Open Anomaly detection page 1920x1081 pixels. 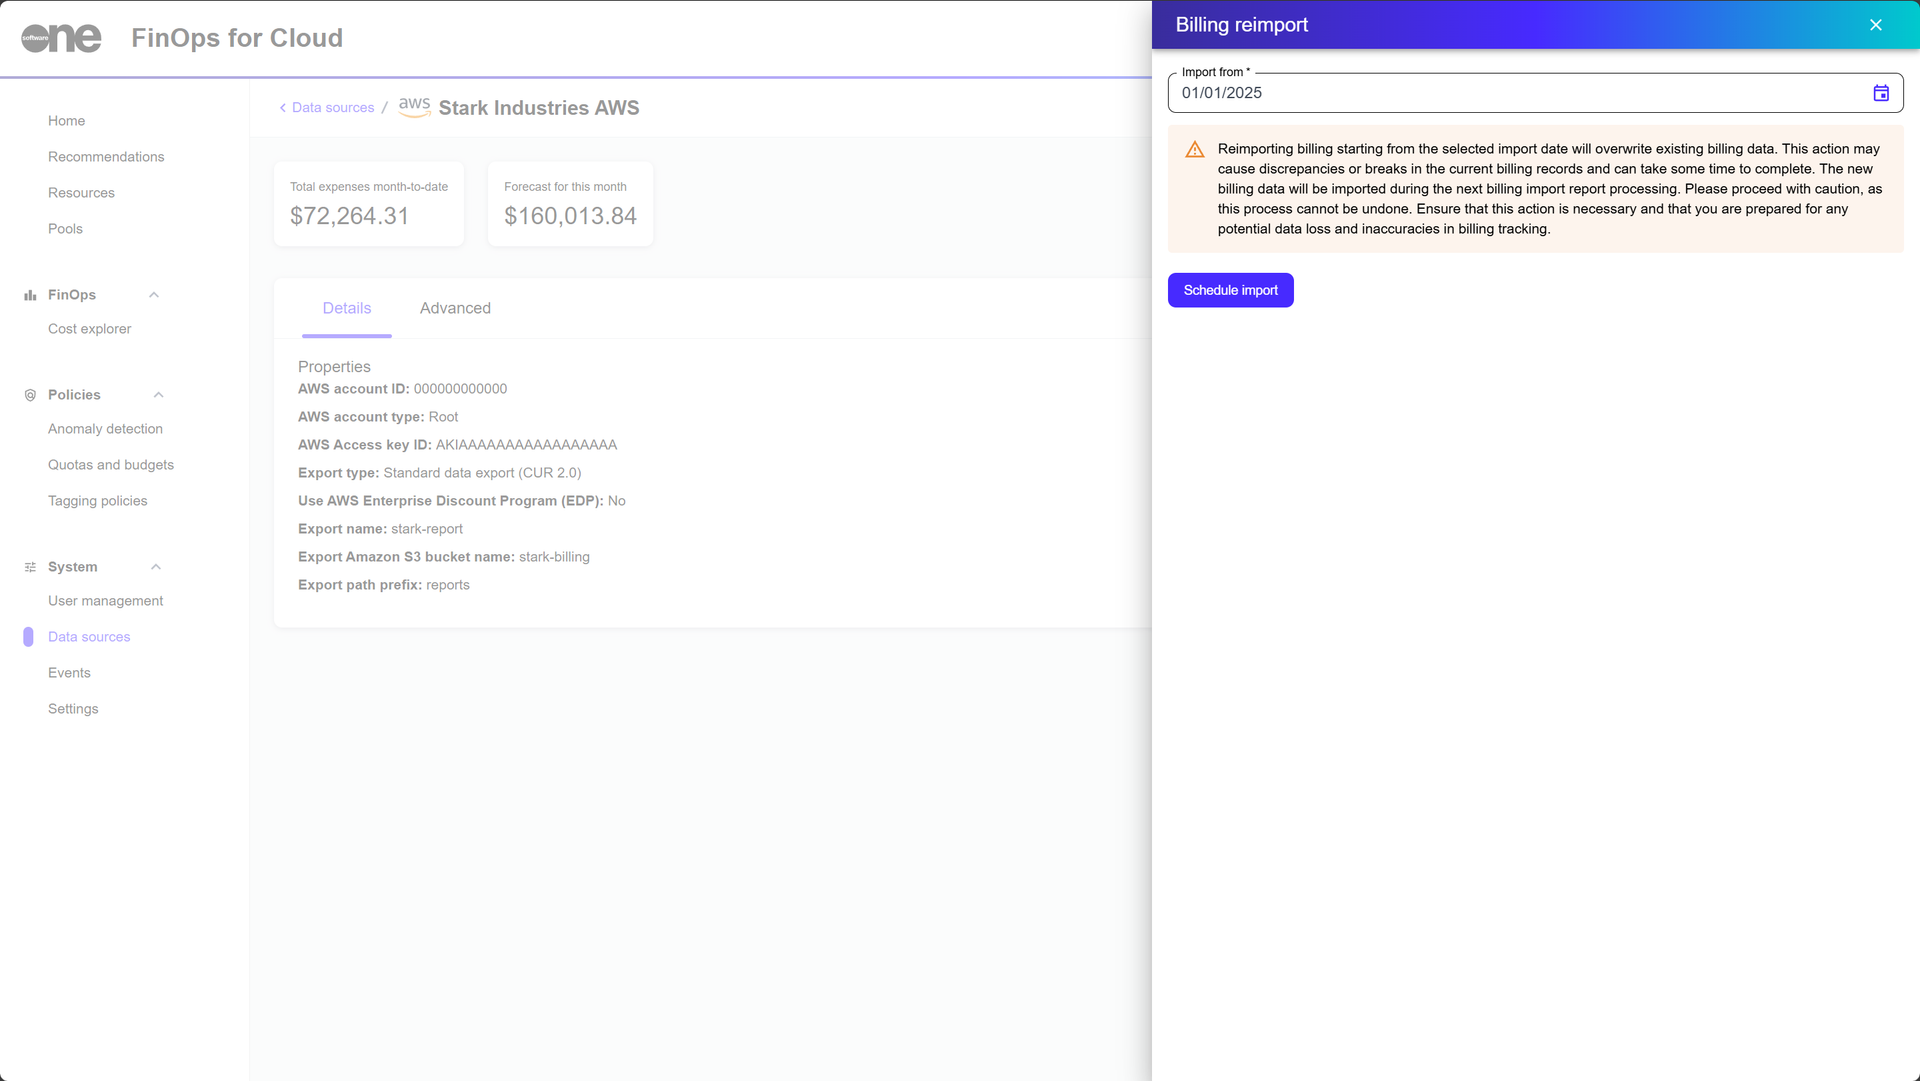(x=105, y=429)
